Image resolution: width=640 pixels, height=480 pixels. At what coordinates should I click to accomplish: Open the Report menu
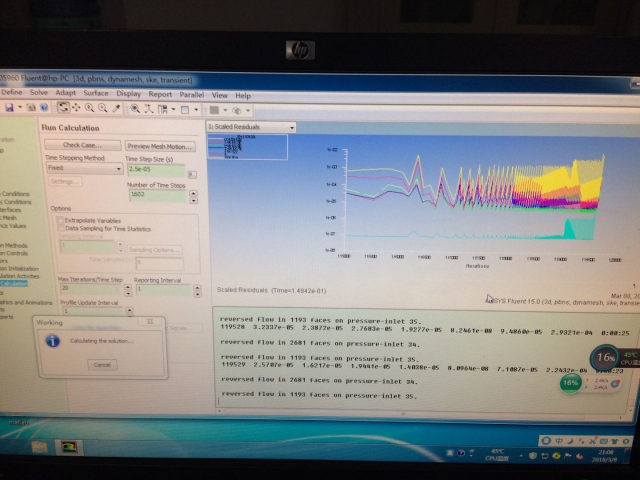[161, 95]
